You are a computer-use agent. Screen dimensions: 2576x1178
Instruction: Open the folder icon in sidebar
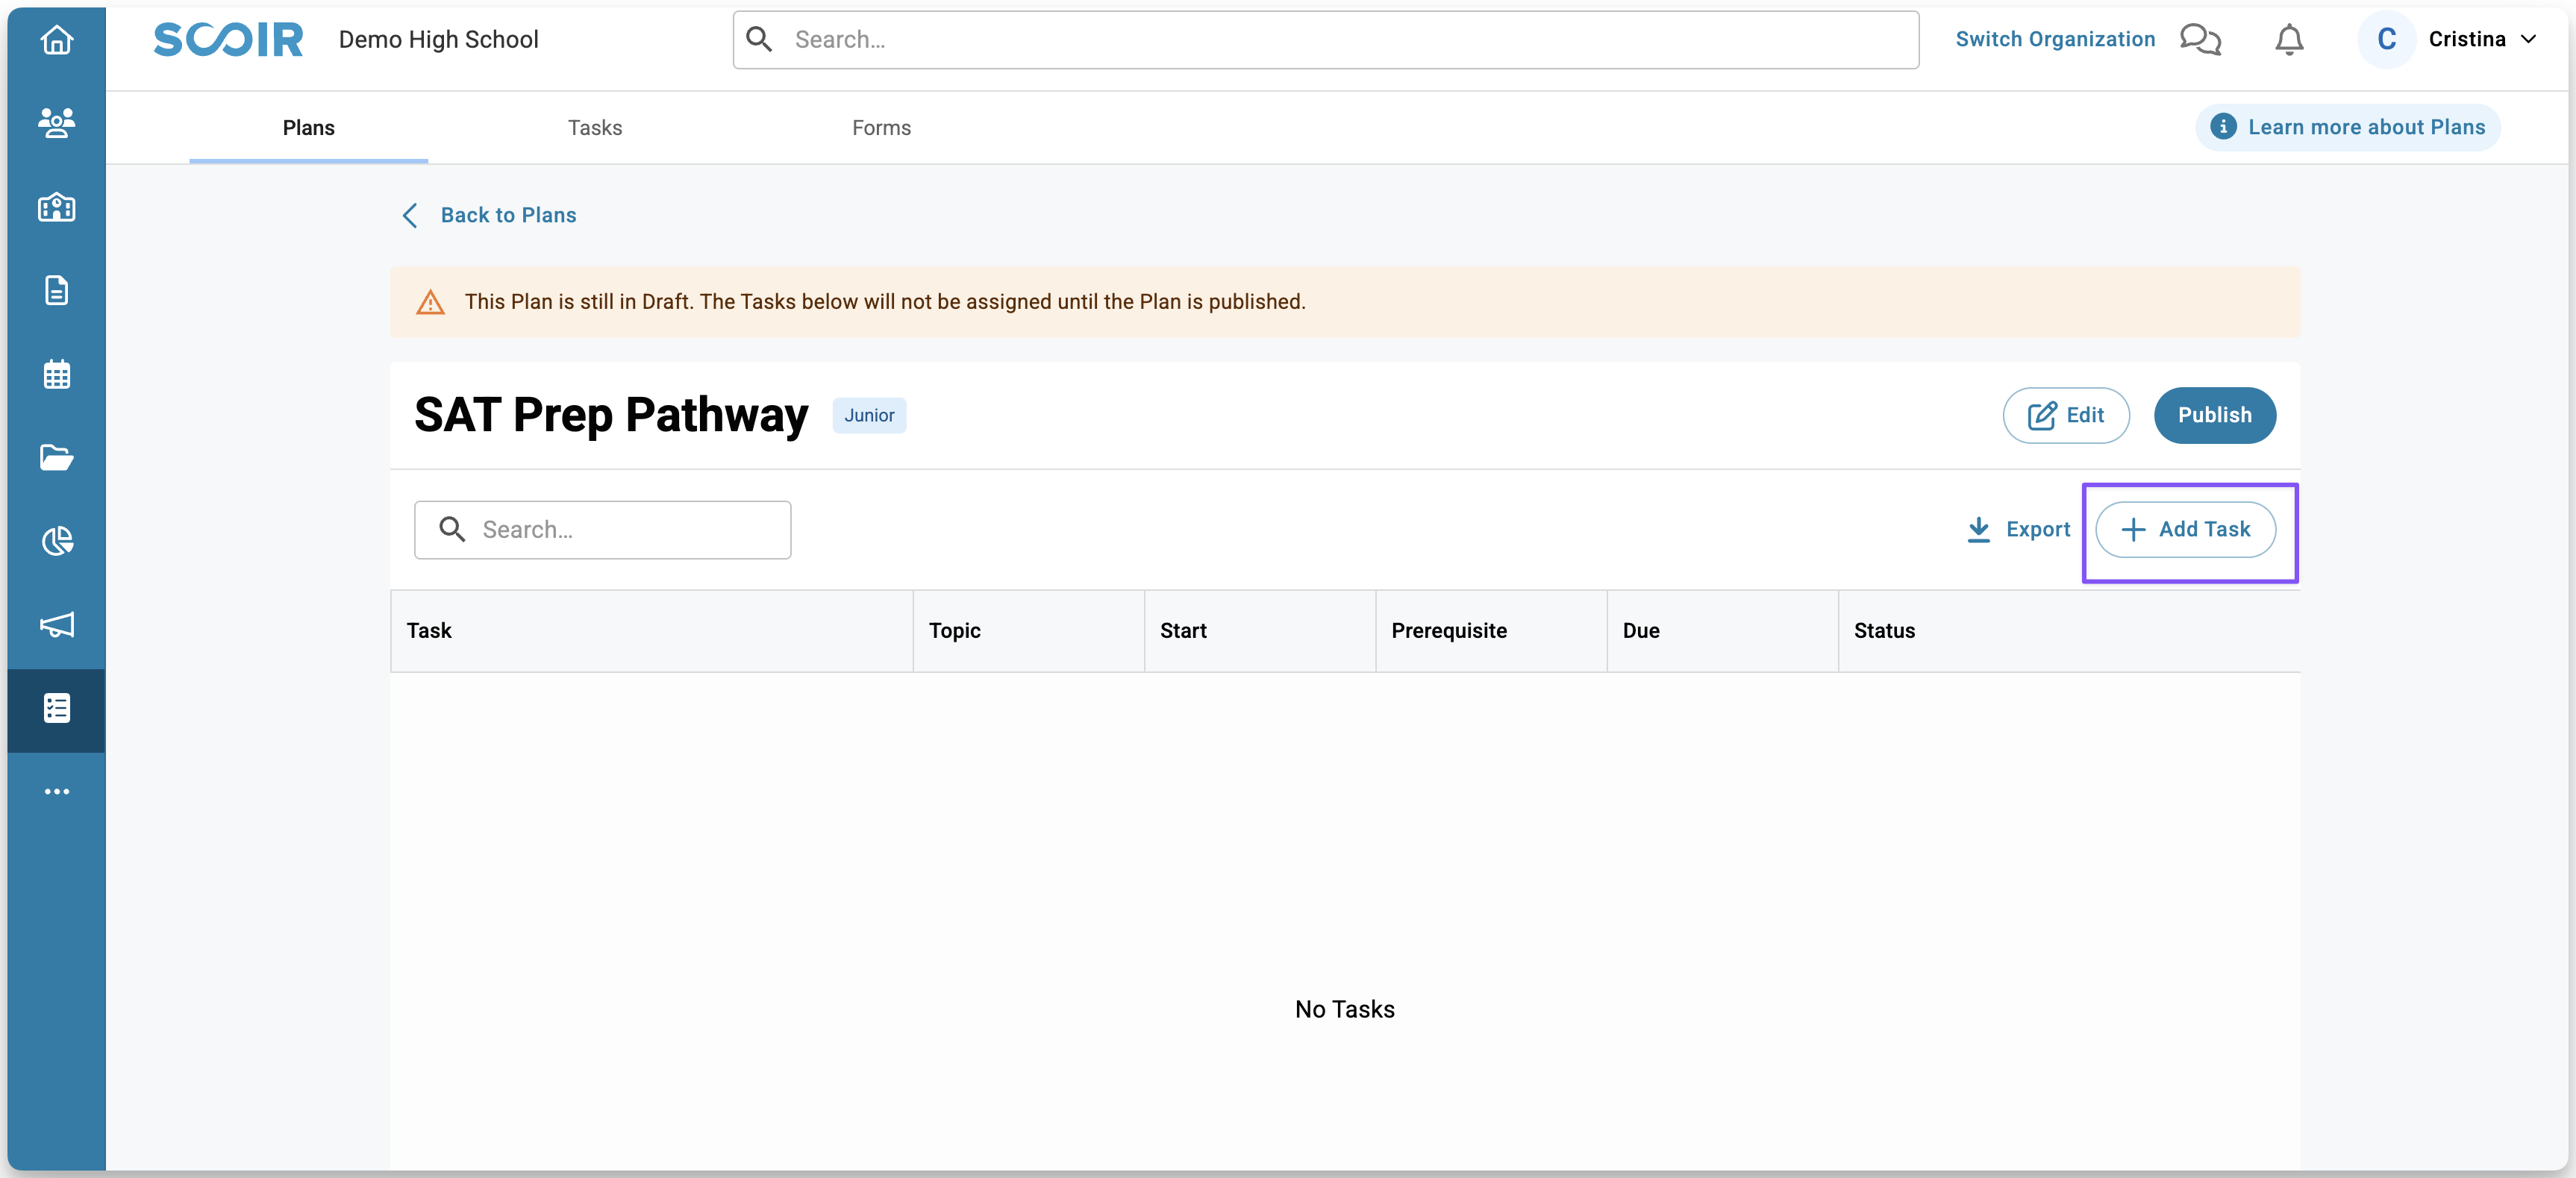(56, 457)
